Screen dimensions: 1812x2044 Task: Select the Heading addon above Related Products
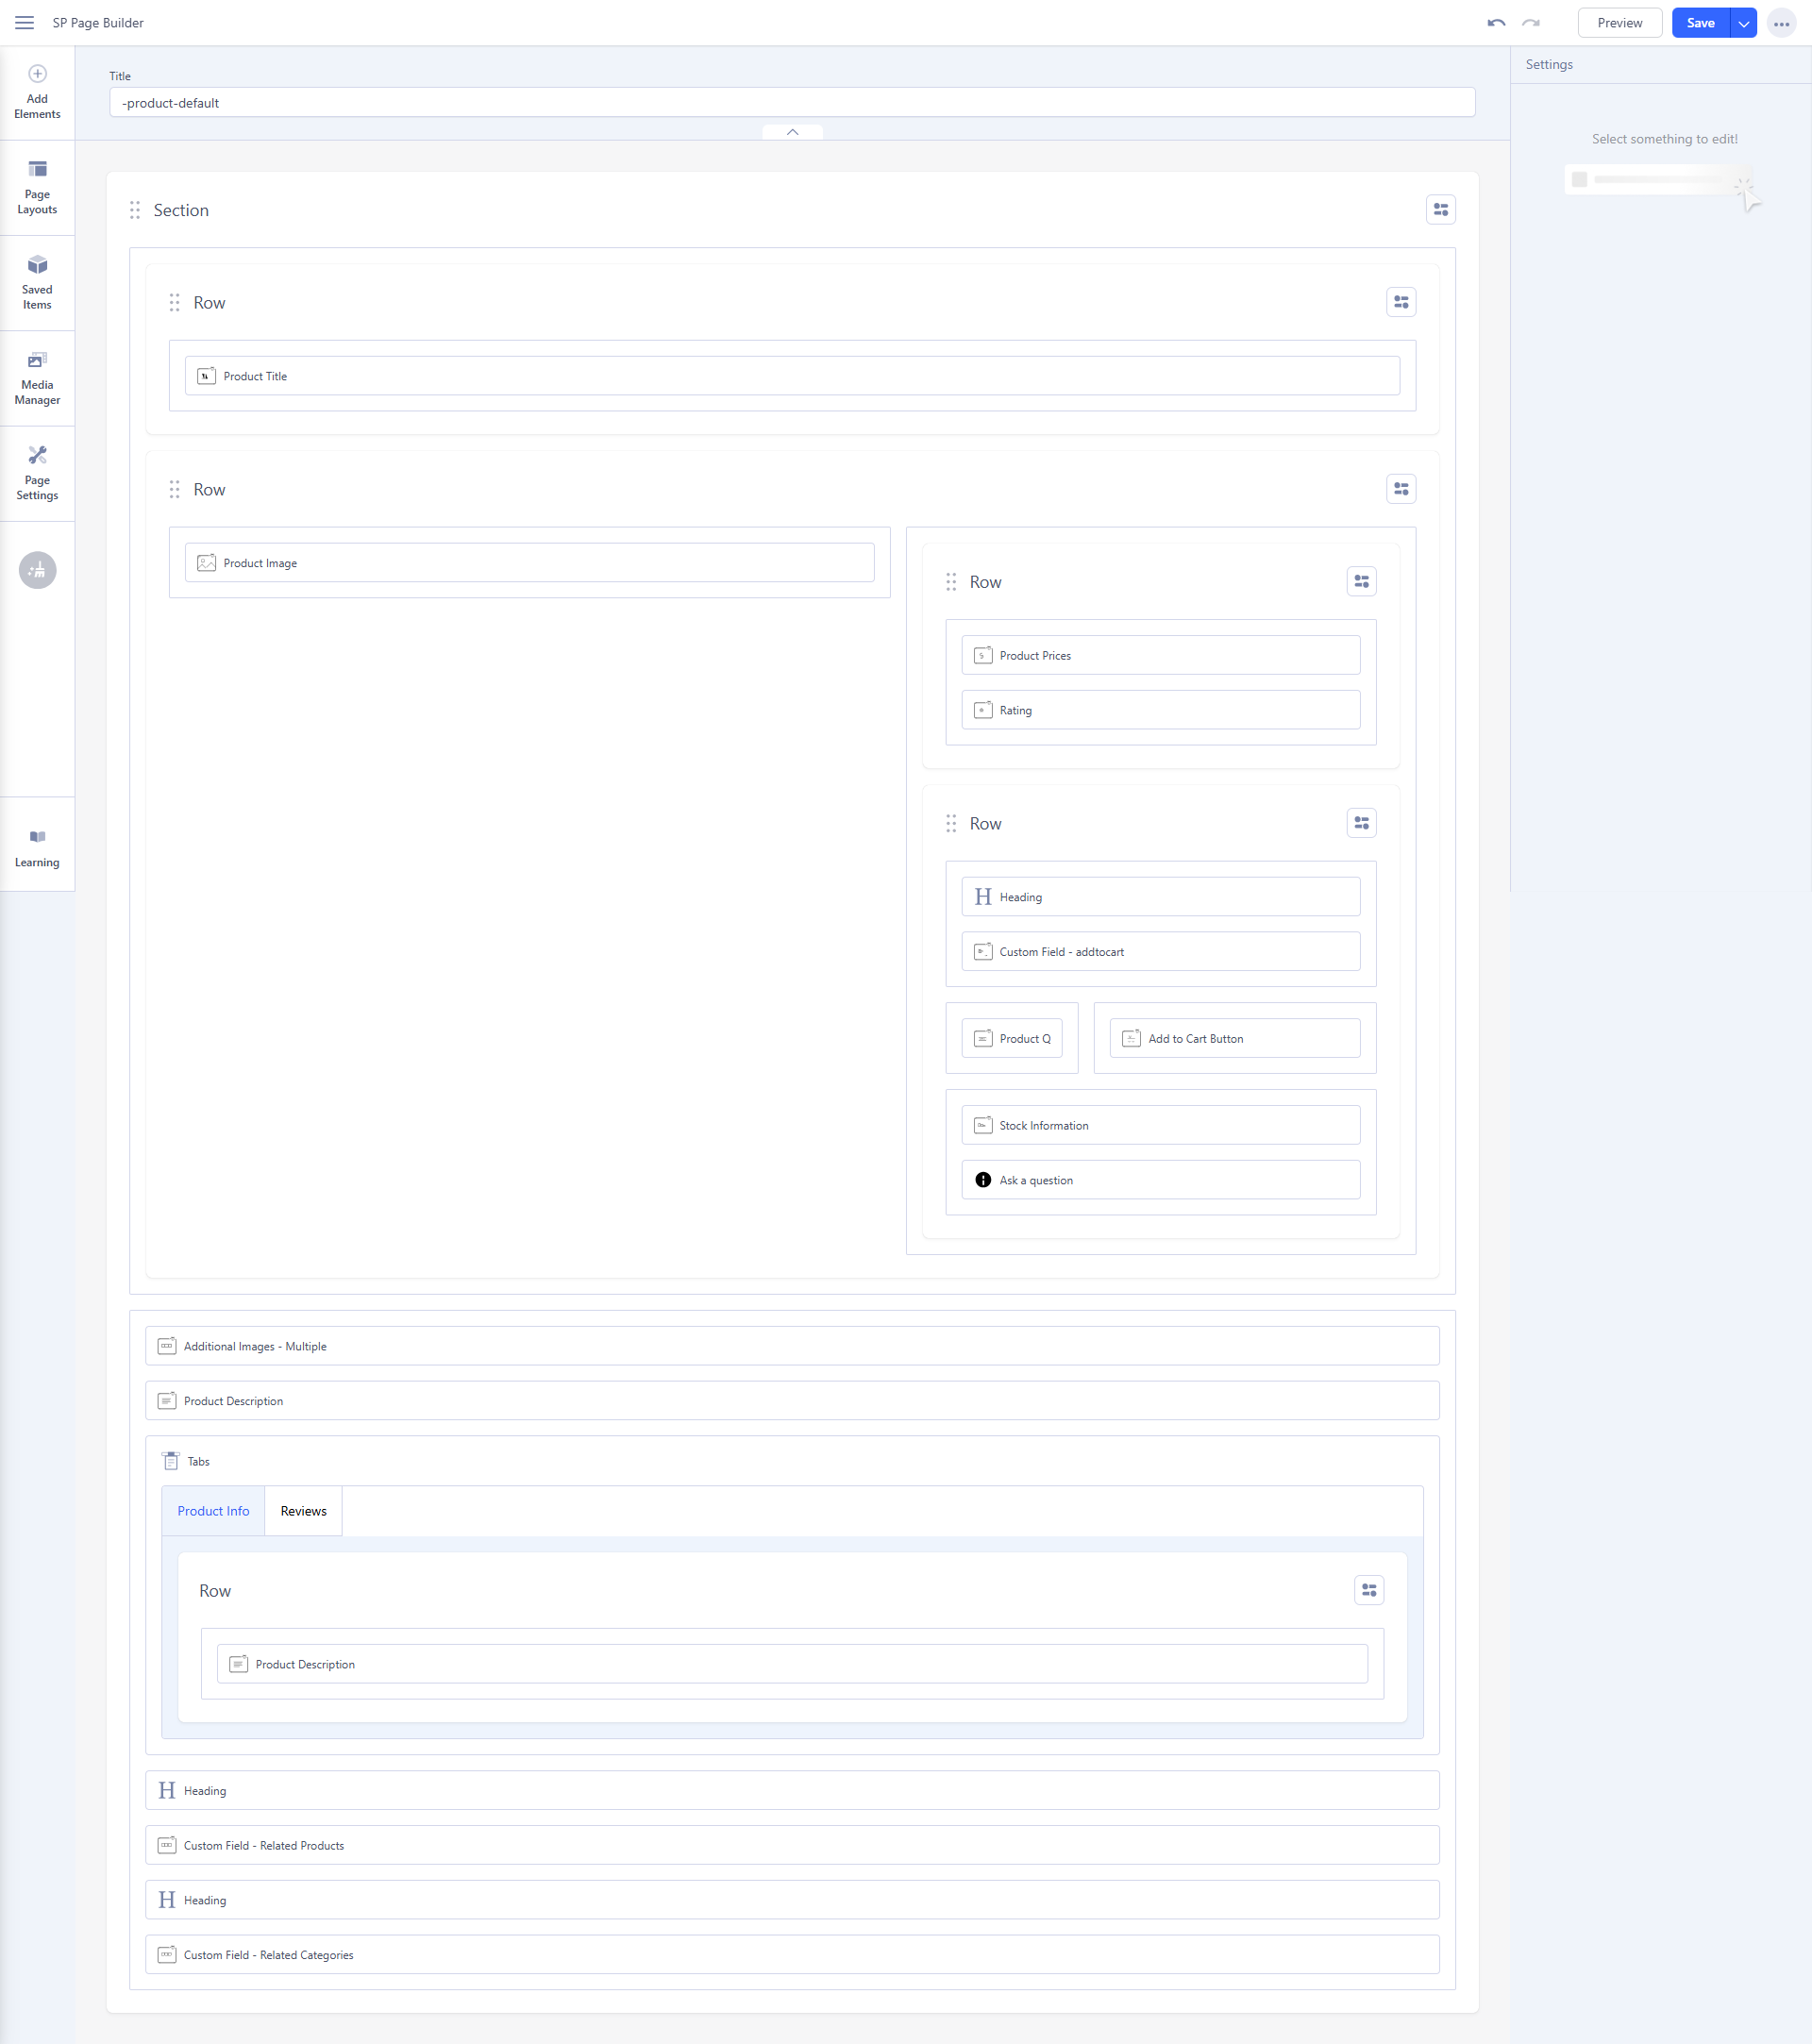[x=792, y=1790]
